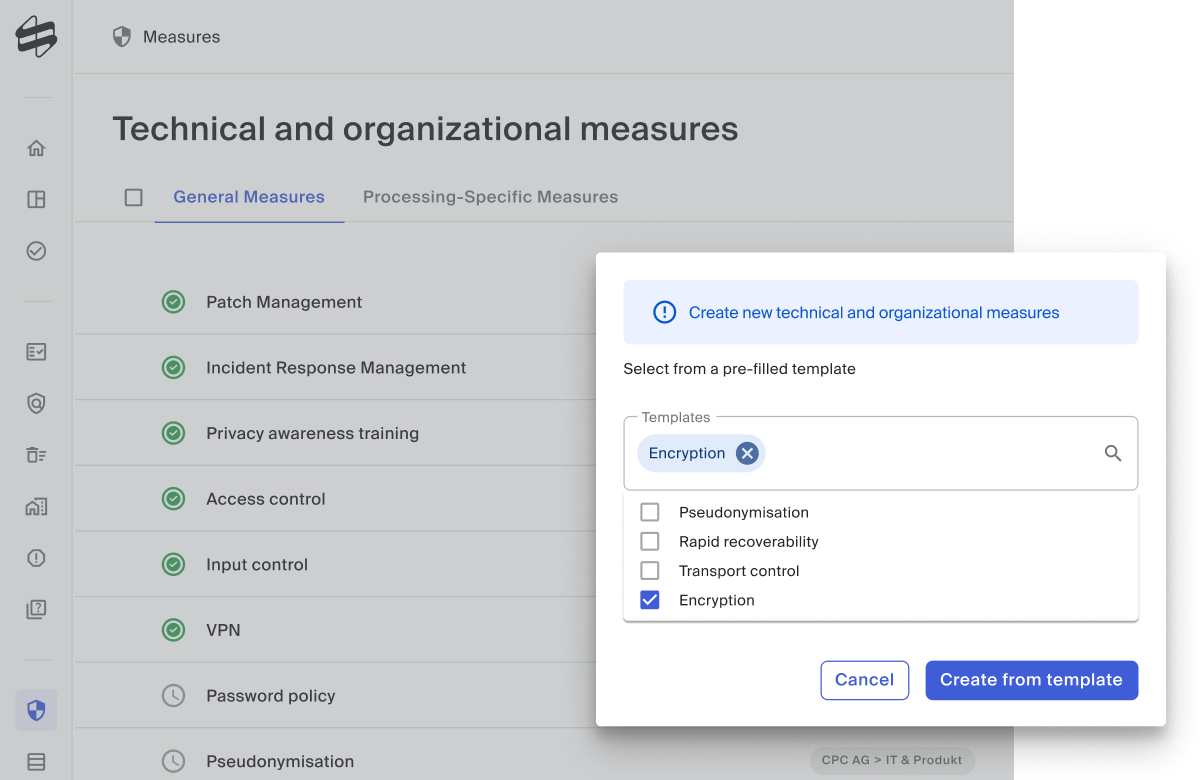Click Cancel in the dialog
The width and height of the screenshot is (1200, 780).
(x=864, y=680)
